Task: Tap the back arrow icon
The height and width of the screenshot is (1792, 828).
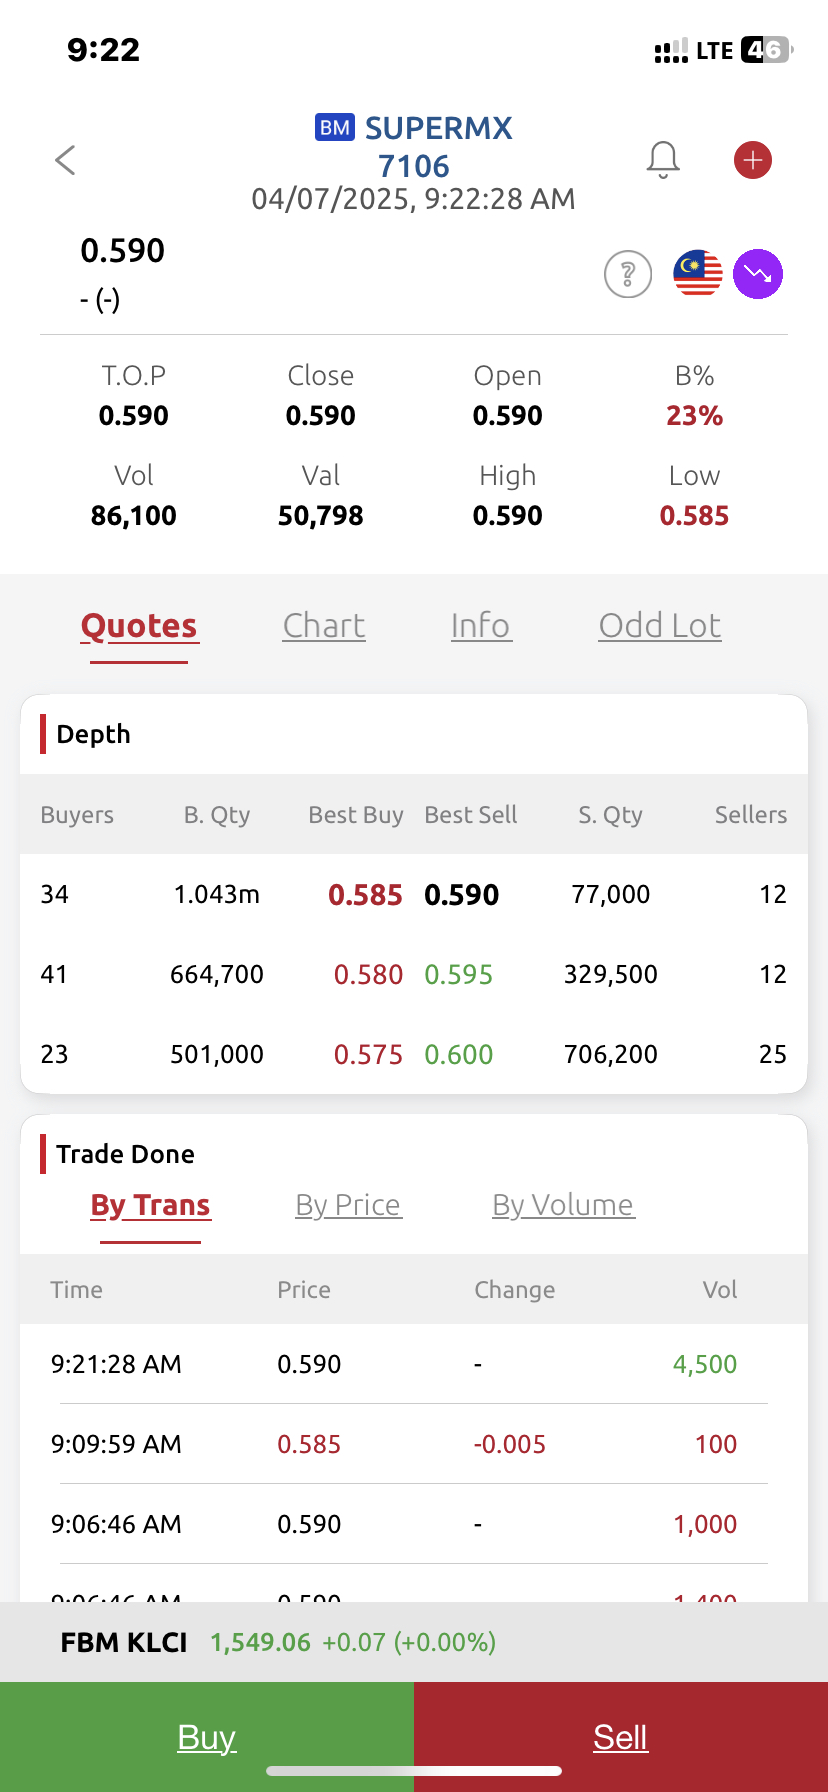Action: (x=65, y=160)
